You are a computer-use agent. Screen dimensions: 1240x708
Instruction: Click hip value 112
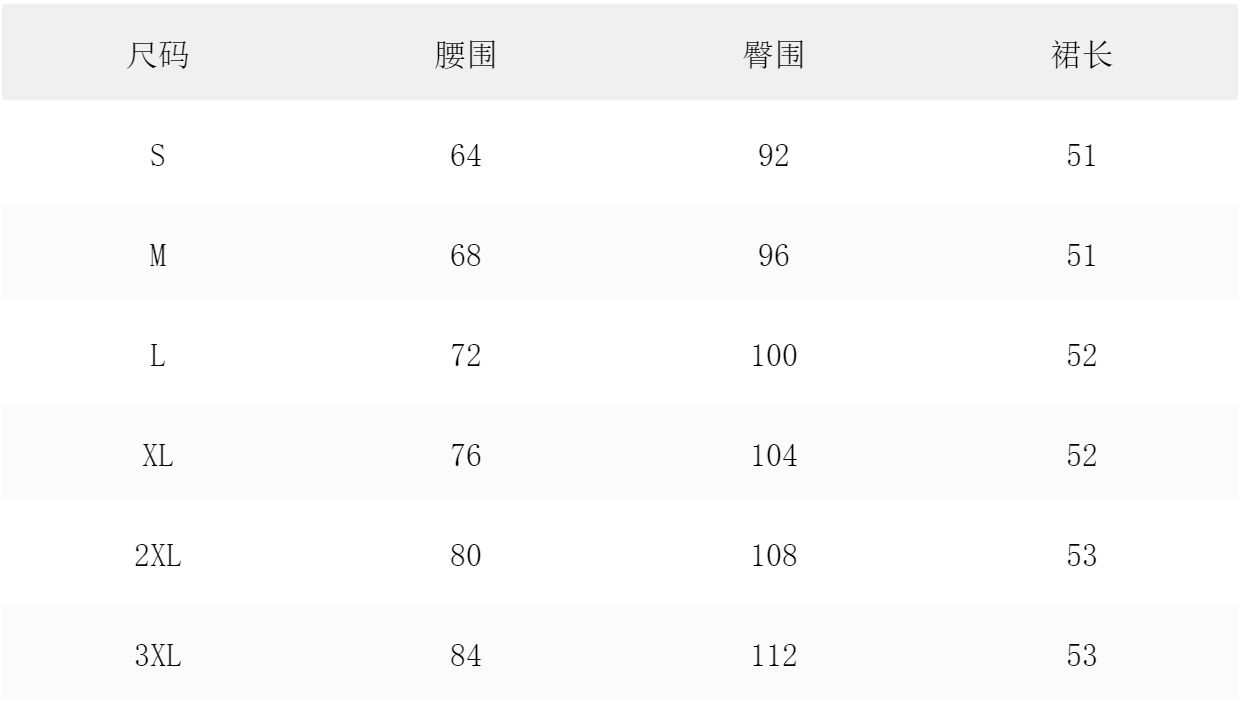[x=773, y=657]
